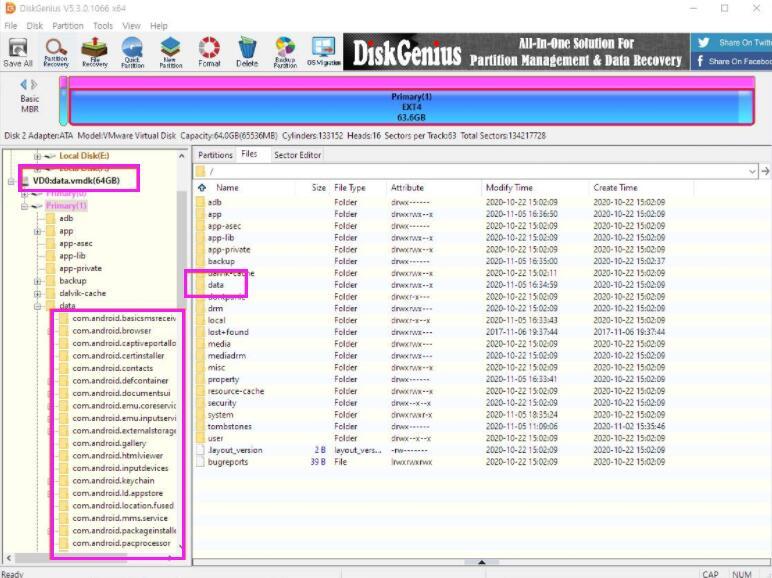Sort by the Attribute column header
The height and width of the screenshot is (578, 772).
pyautogui.click(x=407, y=188)
